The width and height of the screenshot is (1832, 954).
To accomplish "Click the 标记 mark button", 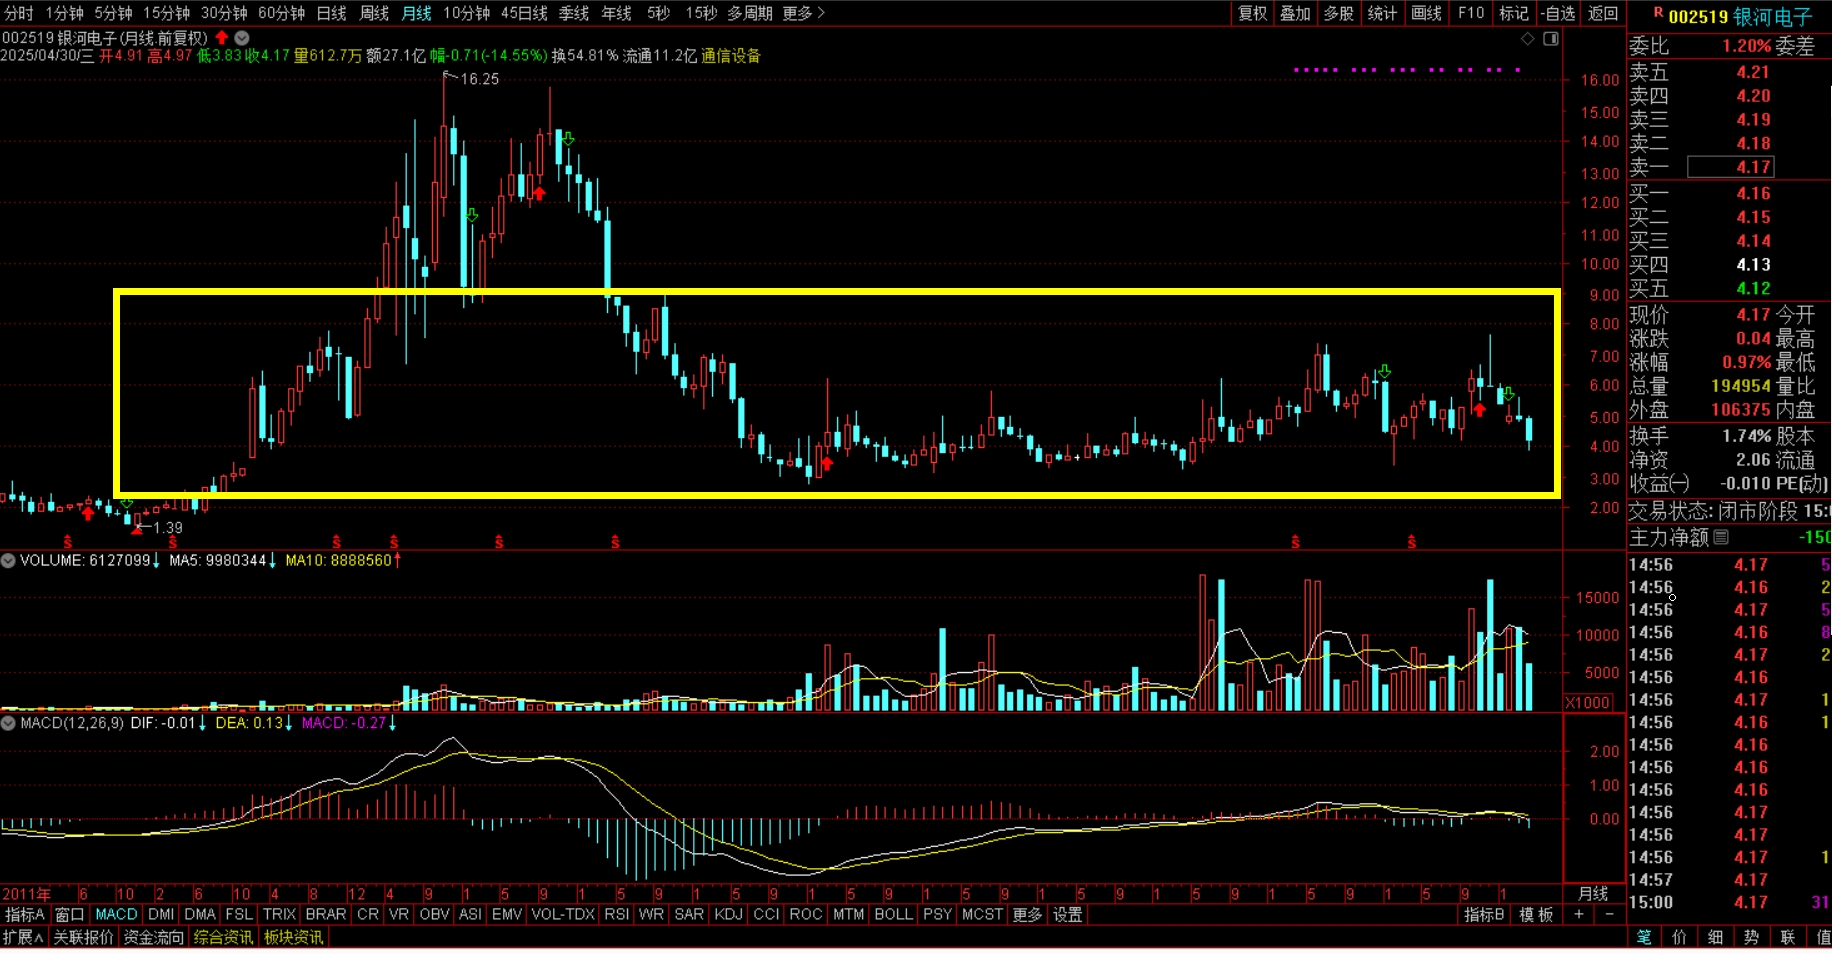I will point(1514,13).
